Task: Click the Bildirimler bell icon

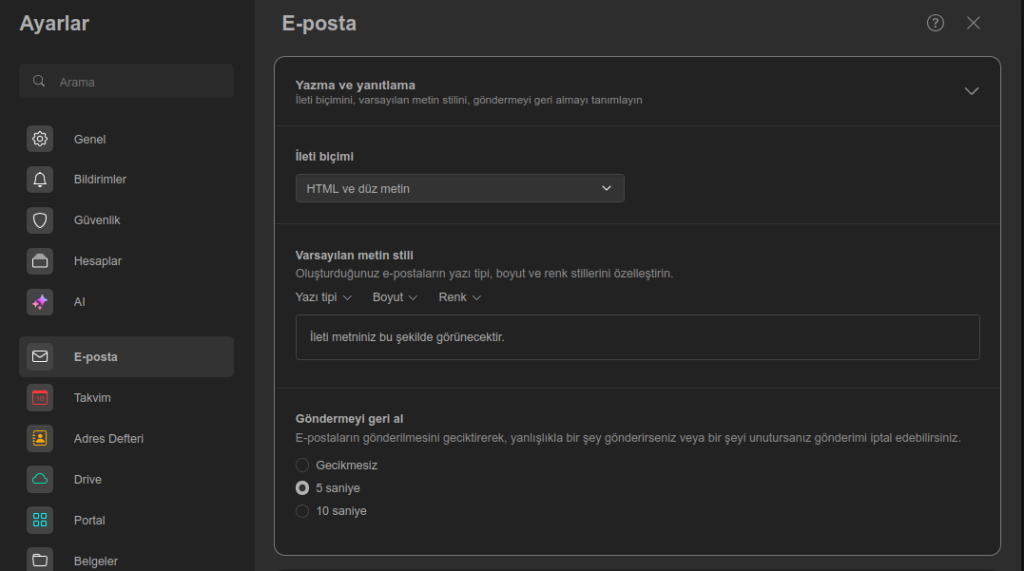Action: [40, 180]
